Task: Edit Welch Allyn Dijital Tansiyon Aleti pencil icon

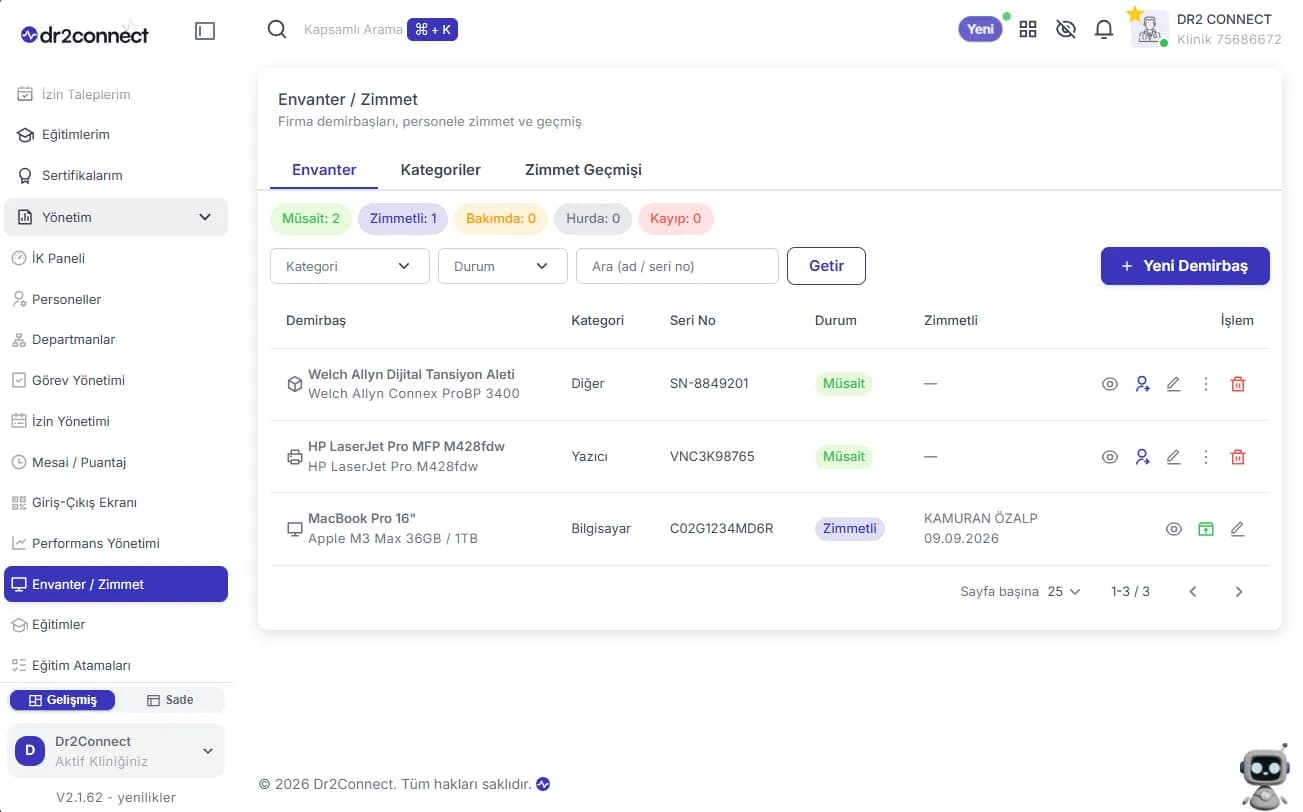Action: (x=1174, y=384)
